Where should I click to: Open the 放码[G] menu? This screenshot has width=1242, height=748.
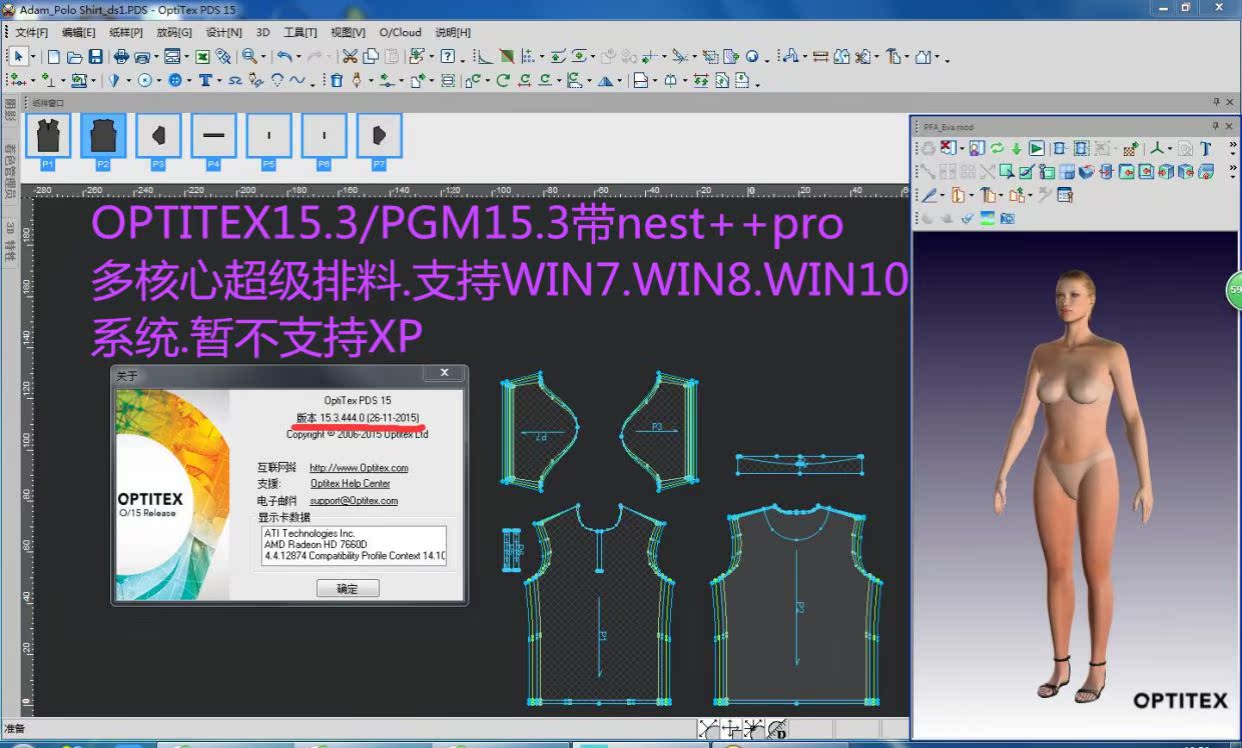174,32
